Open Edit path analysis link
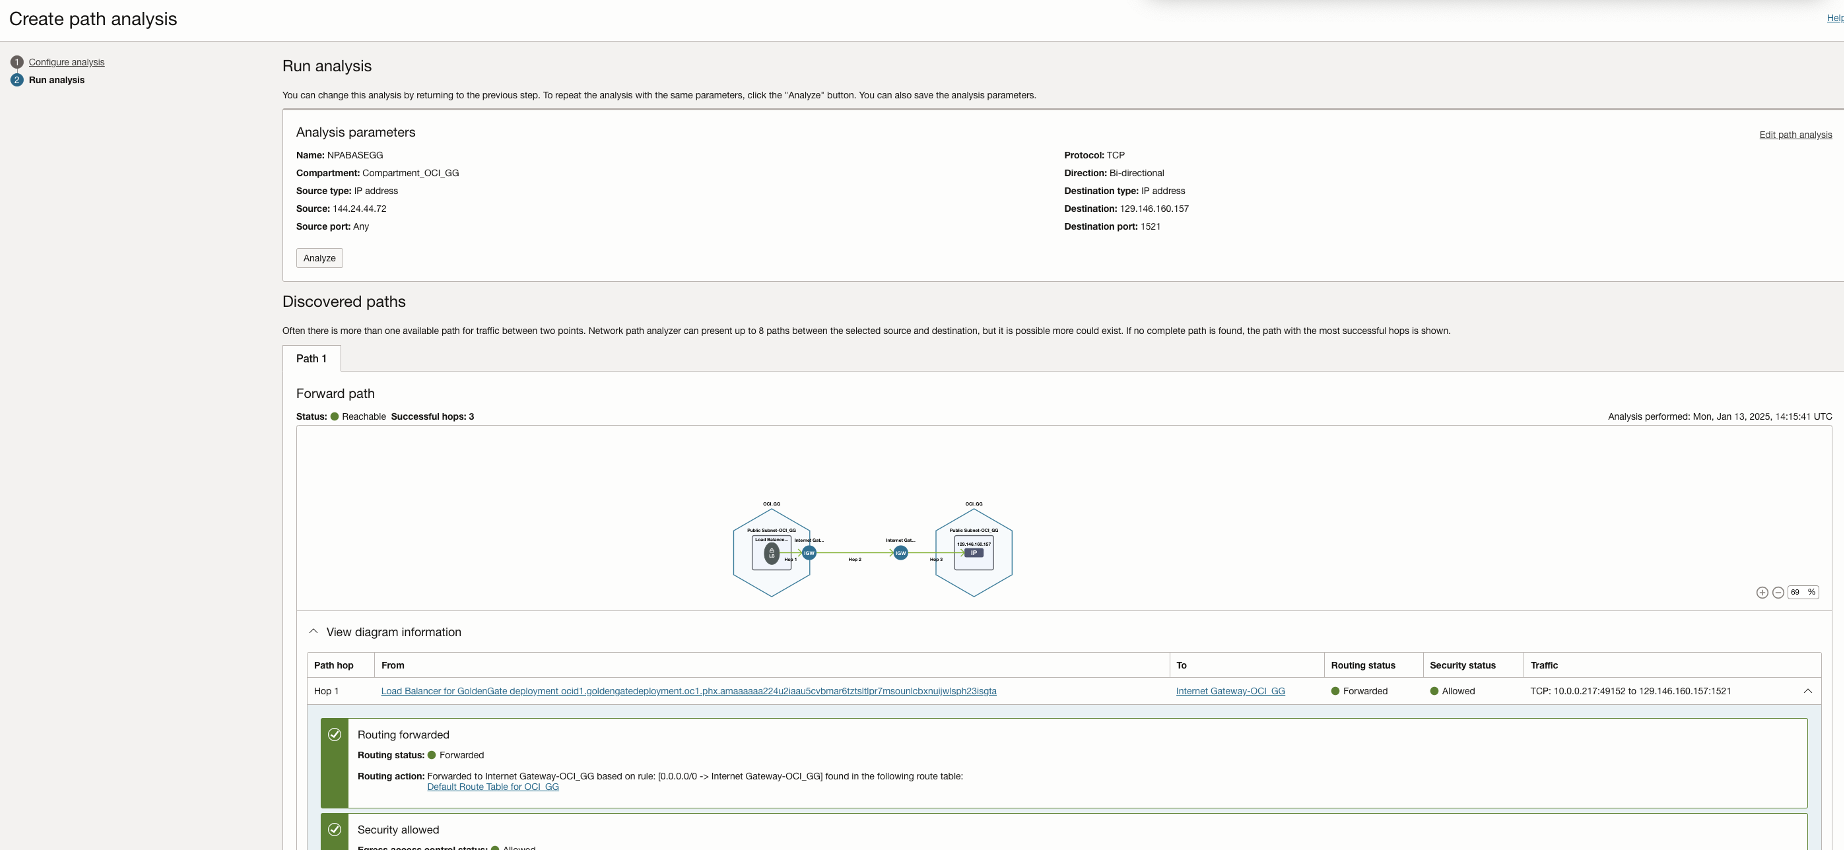 click(1796, 135)
